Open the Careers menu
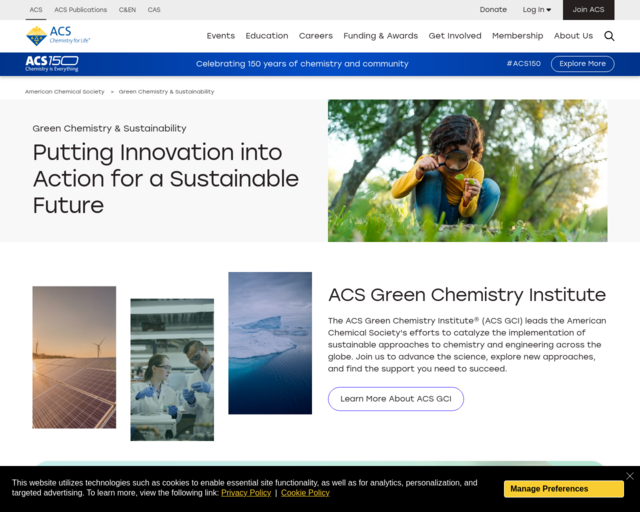 point(316,36)
